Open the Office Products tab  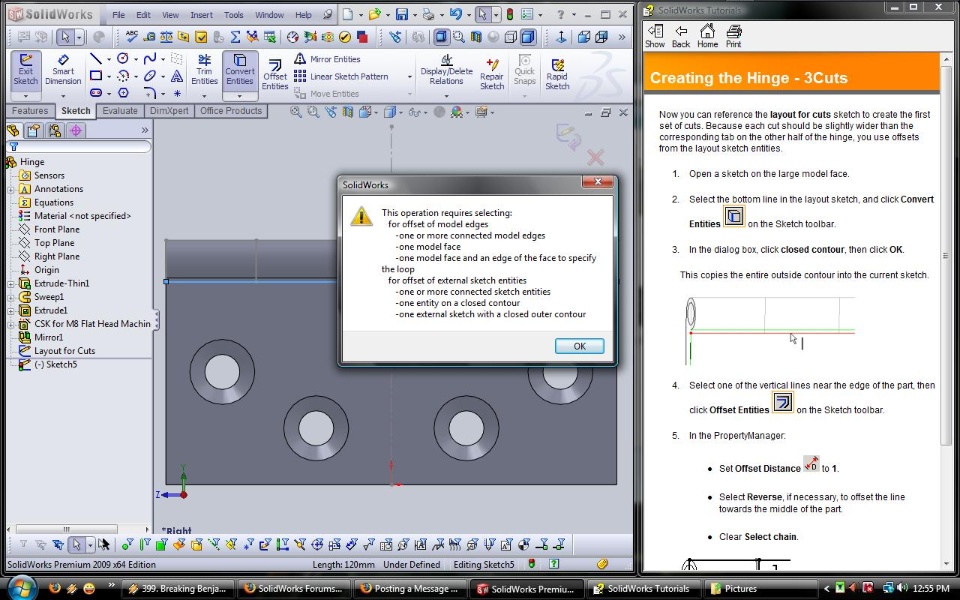[x=231, y=111]
